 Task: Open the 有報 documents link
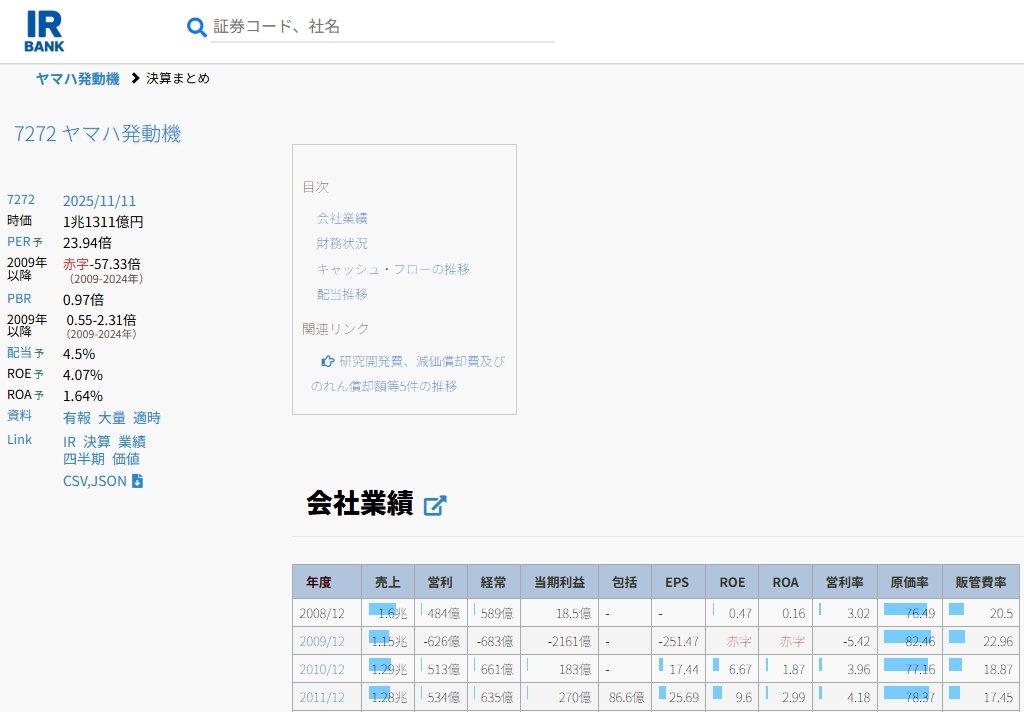pos(77,417)
